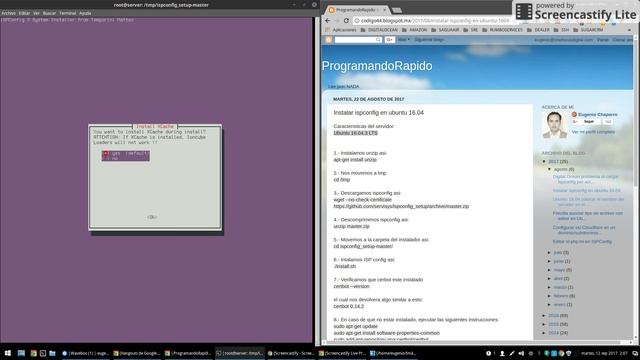Open the SAGUAAIR bookmark folder

click(x=445, y=30)
